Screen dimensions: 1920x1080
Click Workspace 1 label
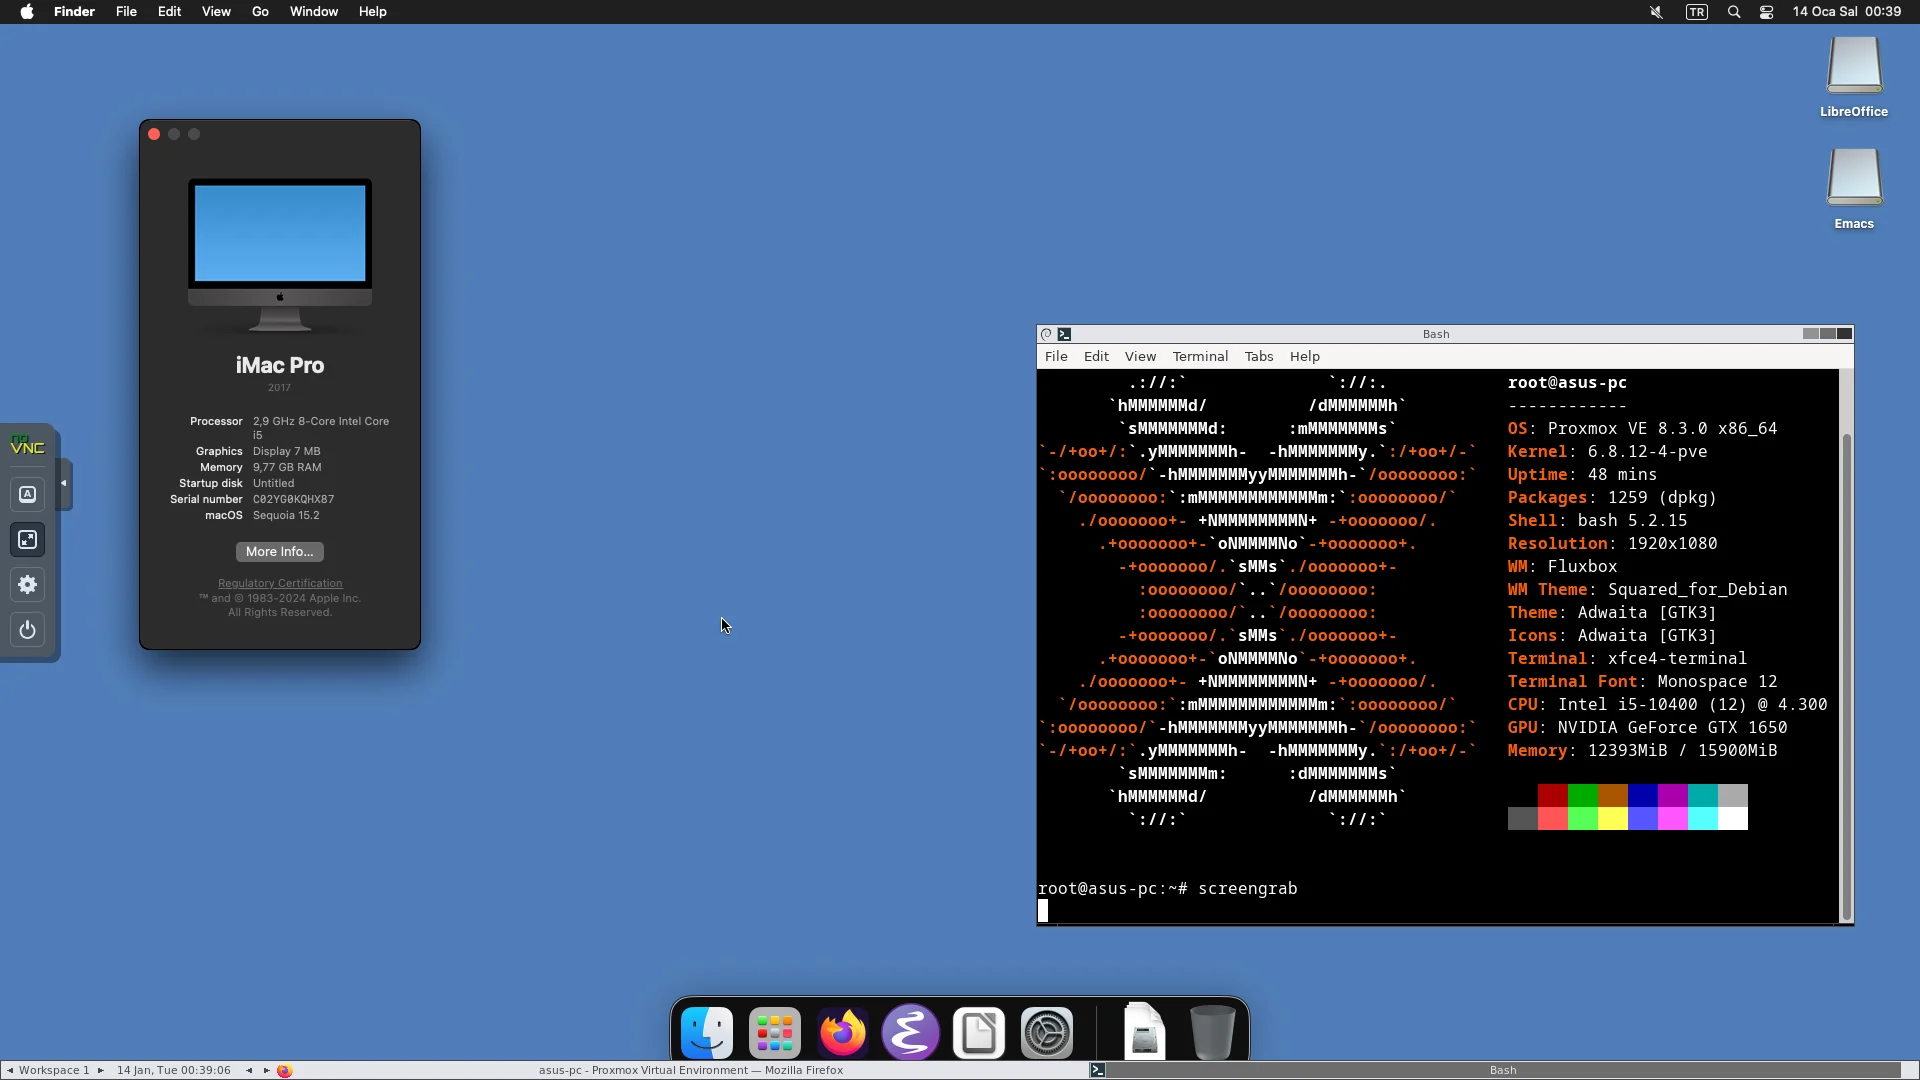pyautogui.click(x=54, y=1070)
